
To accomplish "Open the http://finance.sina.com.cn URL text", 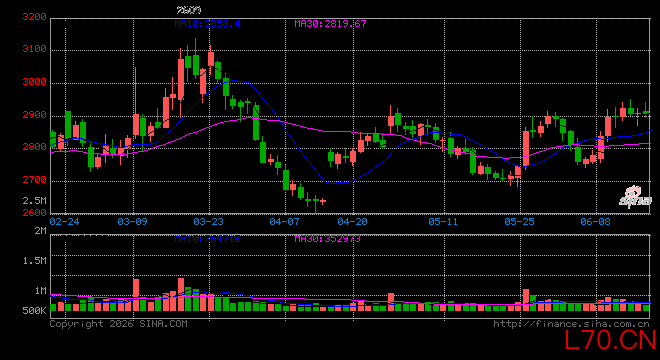I will [x=571, y=324].
